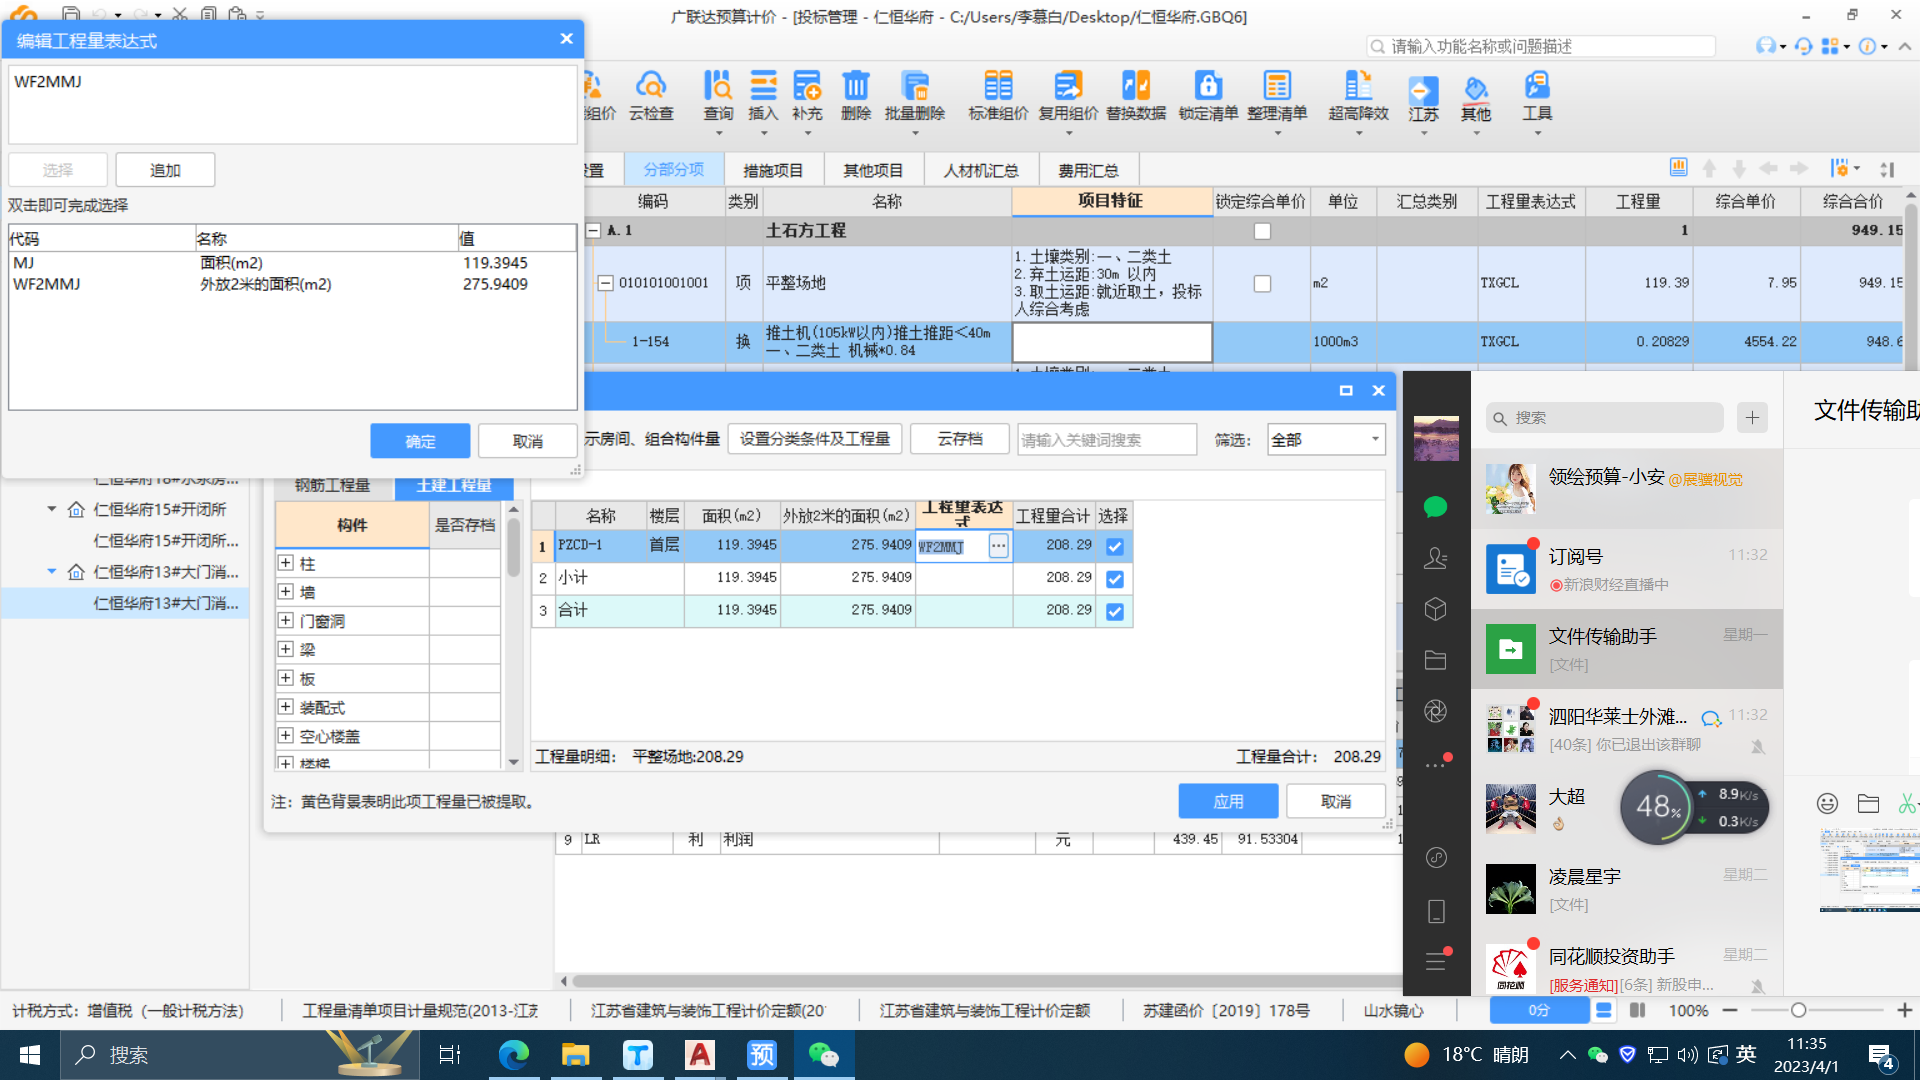Screen dimensions: 1920x1080
Task: Open the 筛选 全部 dropdown
Action: coord(1326,440)
